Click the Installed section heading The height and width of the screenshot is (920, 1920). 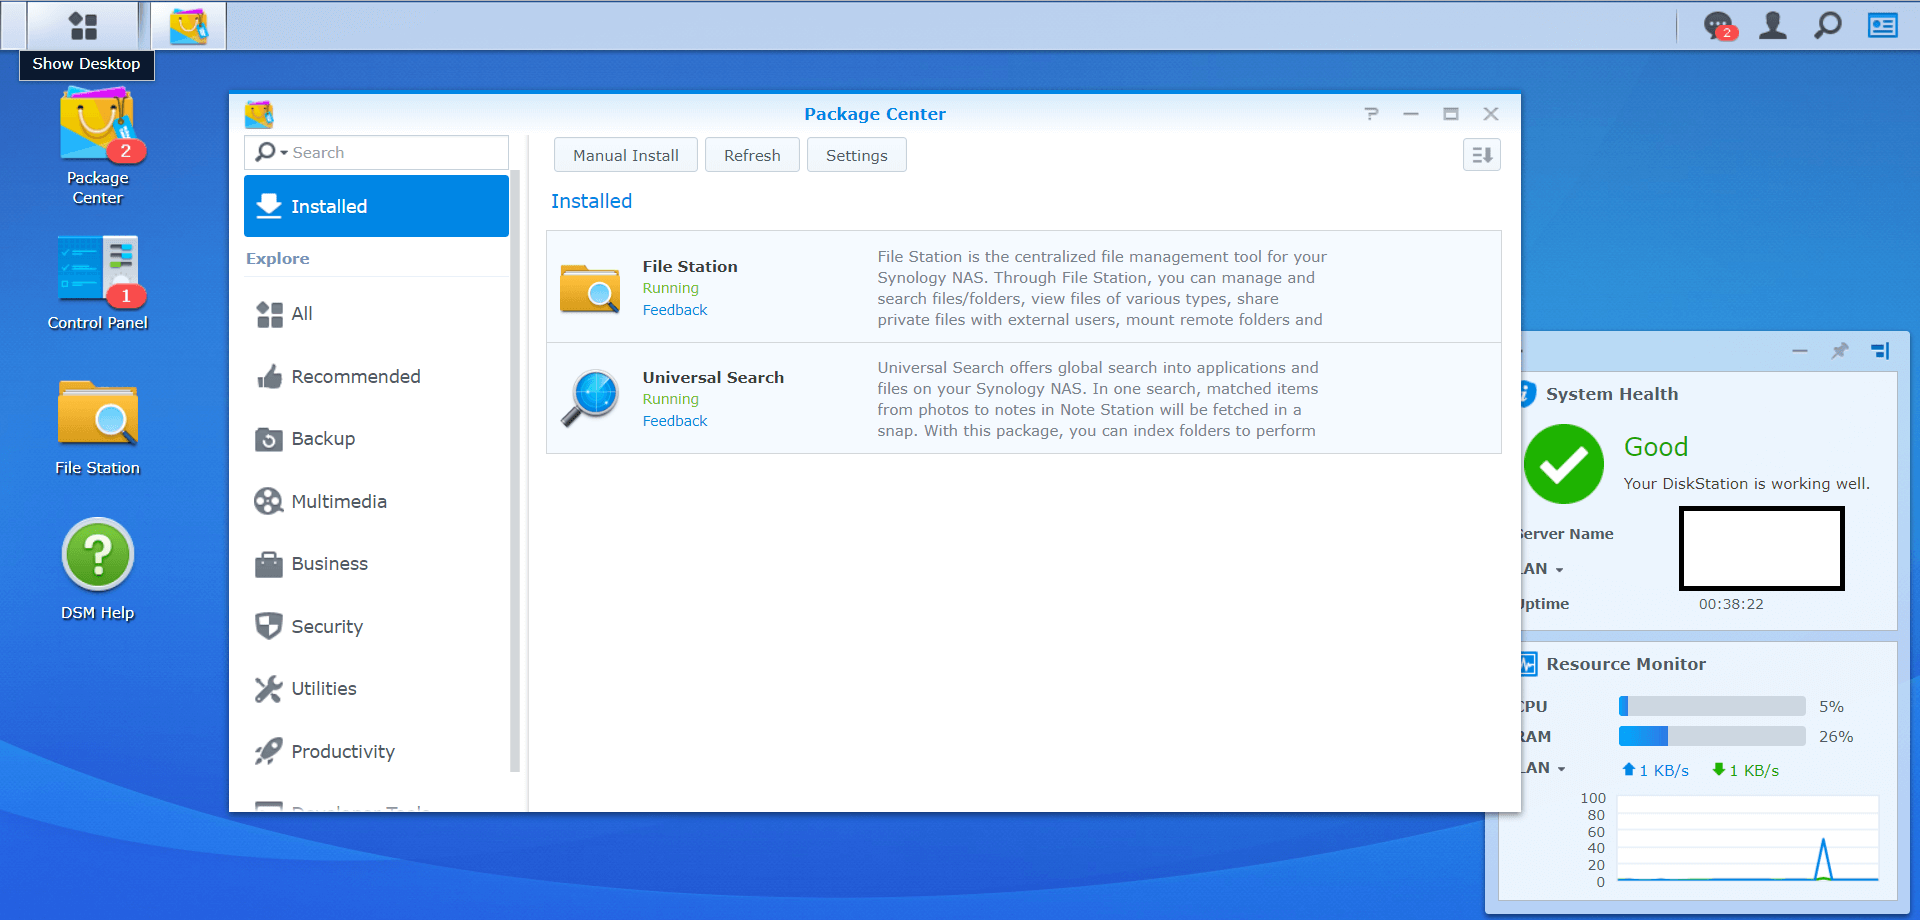click(591, 201)
